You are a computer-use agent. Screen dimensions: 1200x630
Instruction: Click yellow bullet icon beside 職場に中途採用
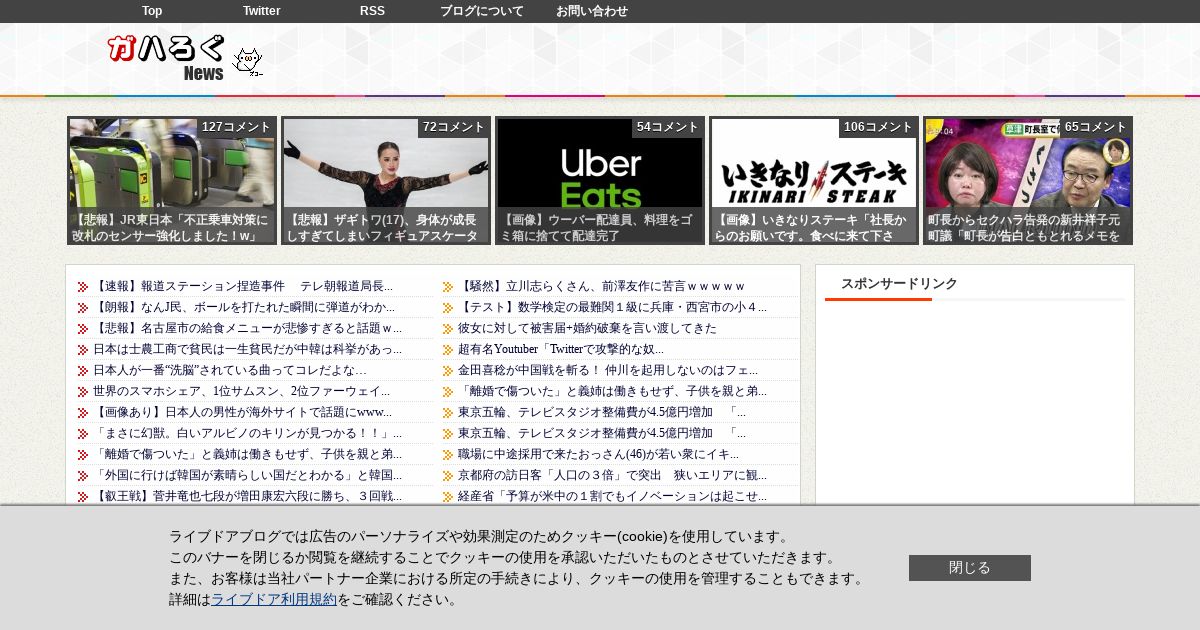pyautogui.click(x=448, y=455)
